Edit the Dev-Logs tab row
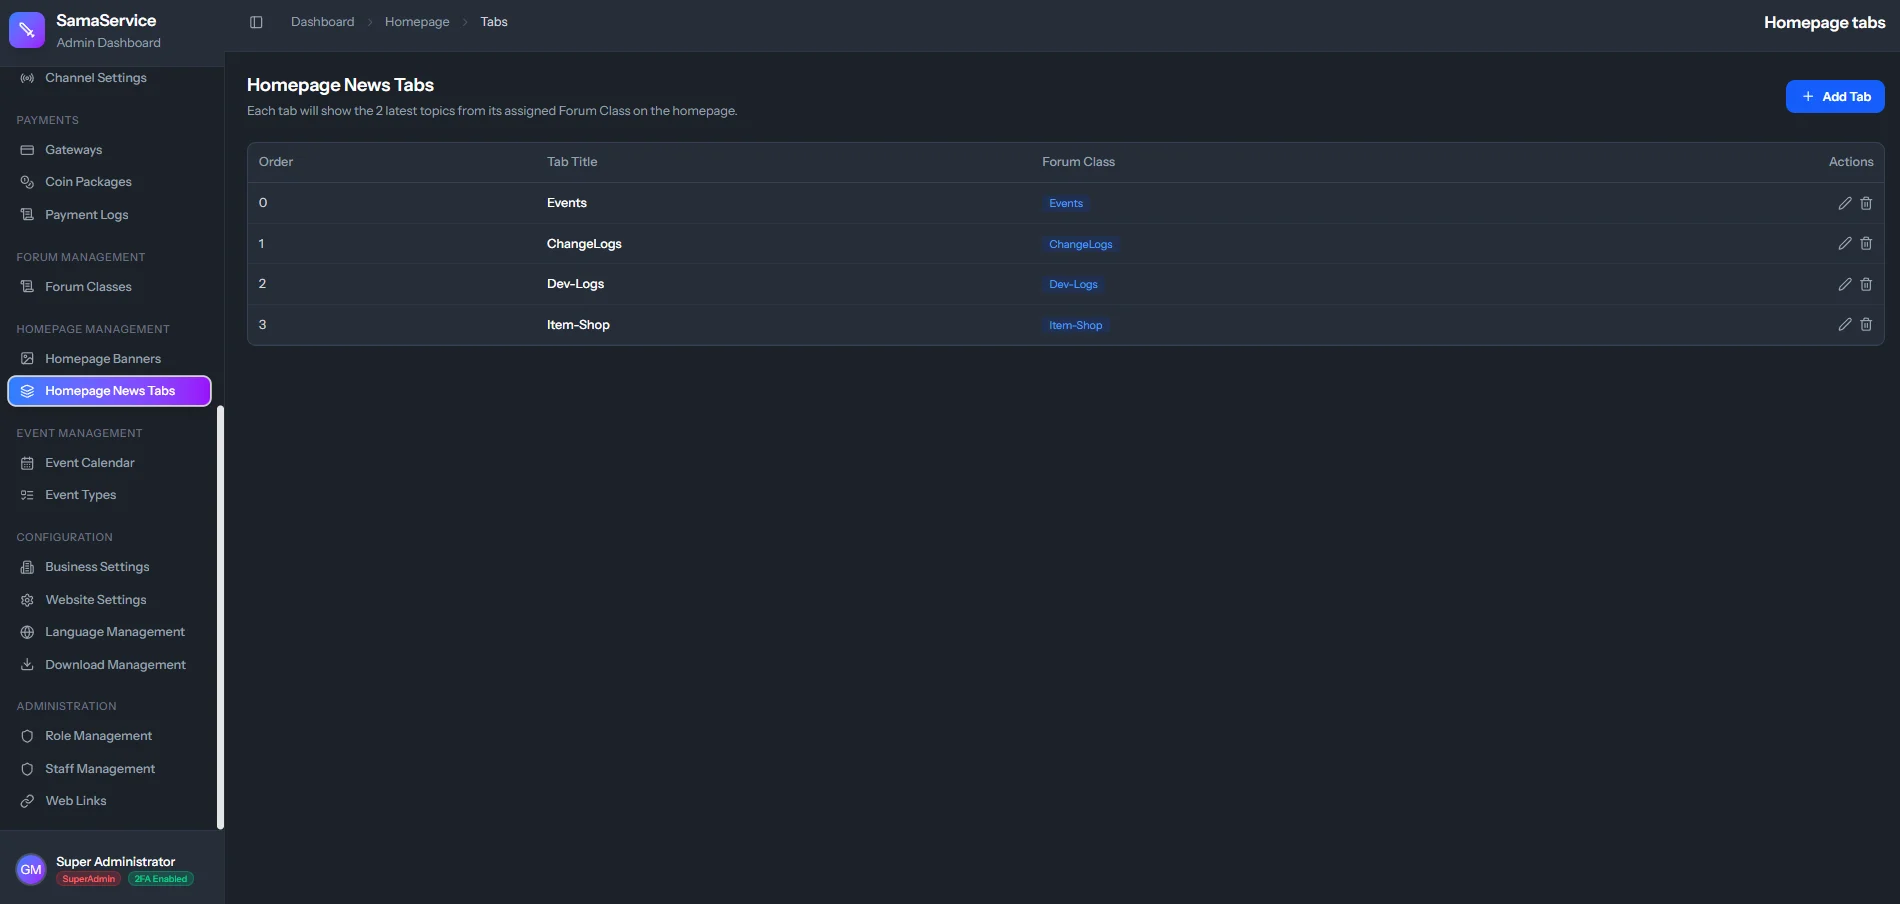 click(x=1845, y=284)
